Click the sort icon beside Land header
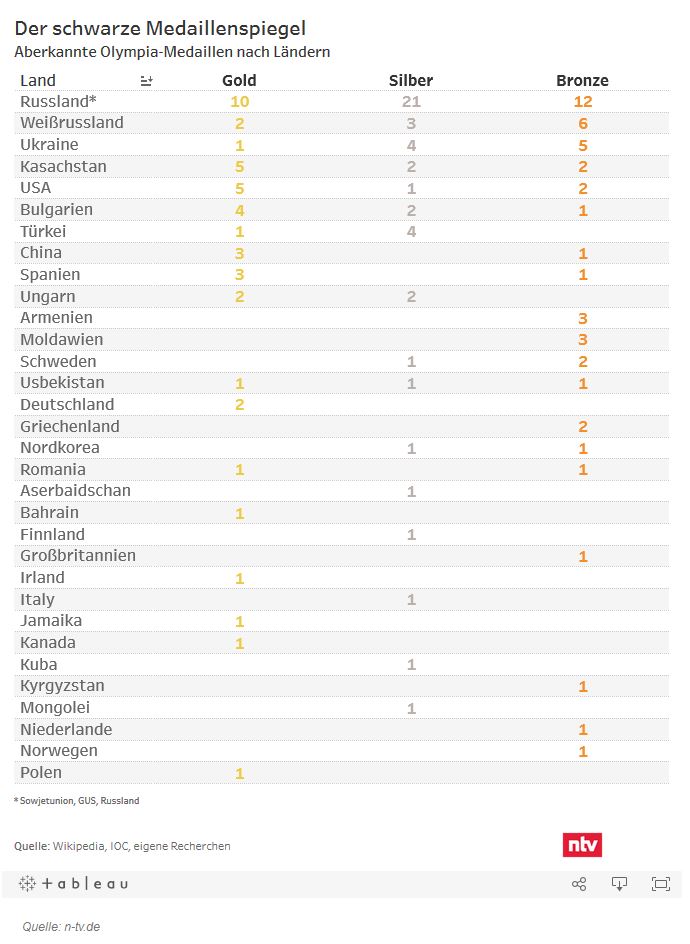Image resolution: width=690 pixels, height=944 pixels. point(147,81)
